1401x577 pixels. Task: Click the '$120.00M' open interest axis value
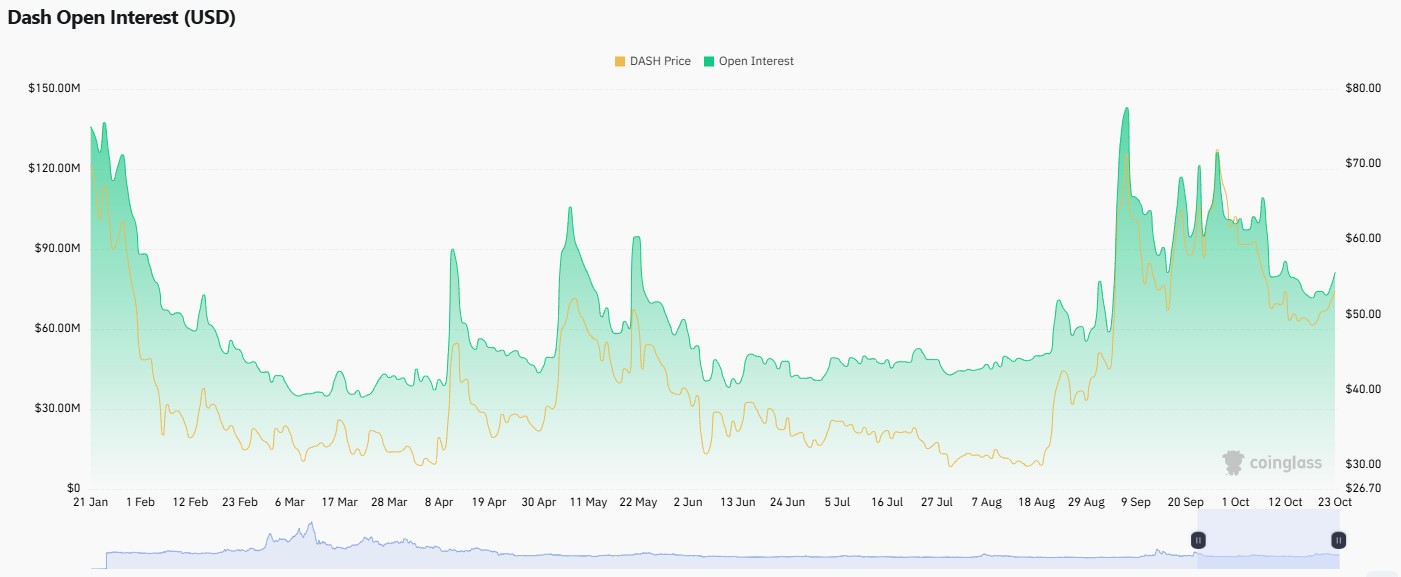point(55,168)
